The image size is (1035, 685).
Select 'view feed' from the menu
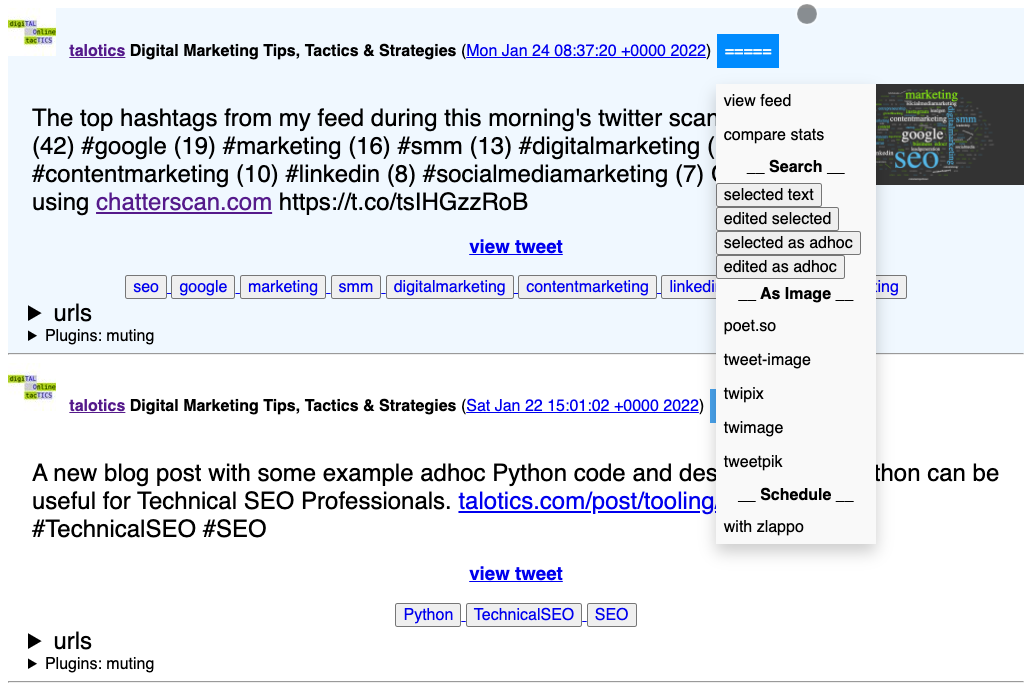pyautogui.click(x=757, y=101)
